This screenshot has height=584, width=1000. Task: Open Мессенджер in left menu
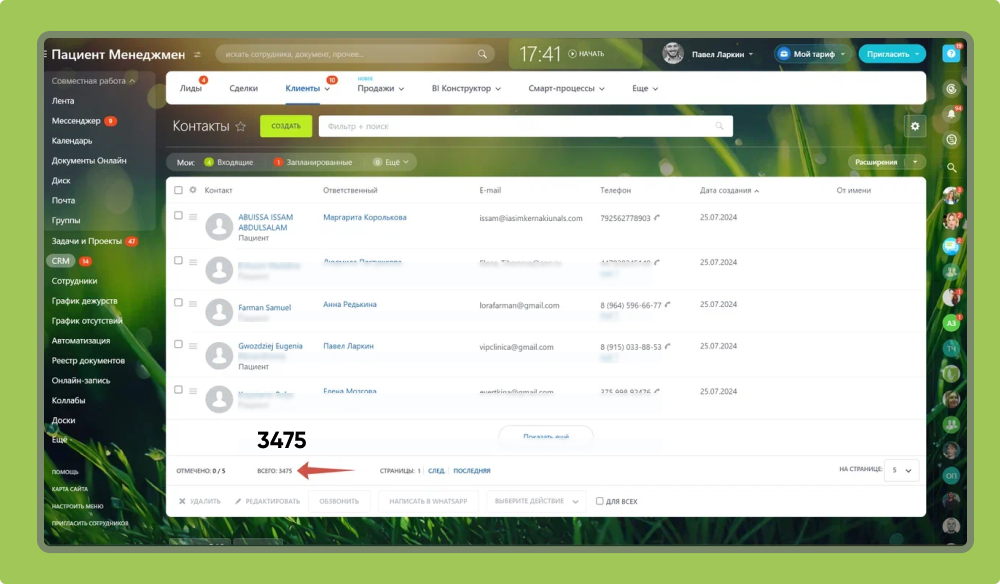click(76, 120)
